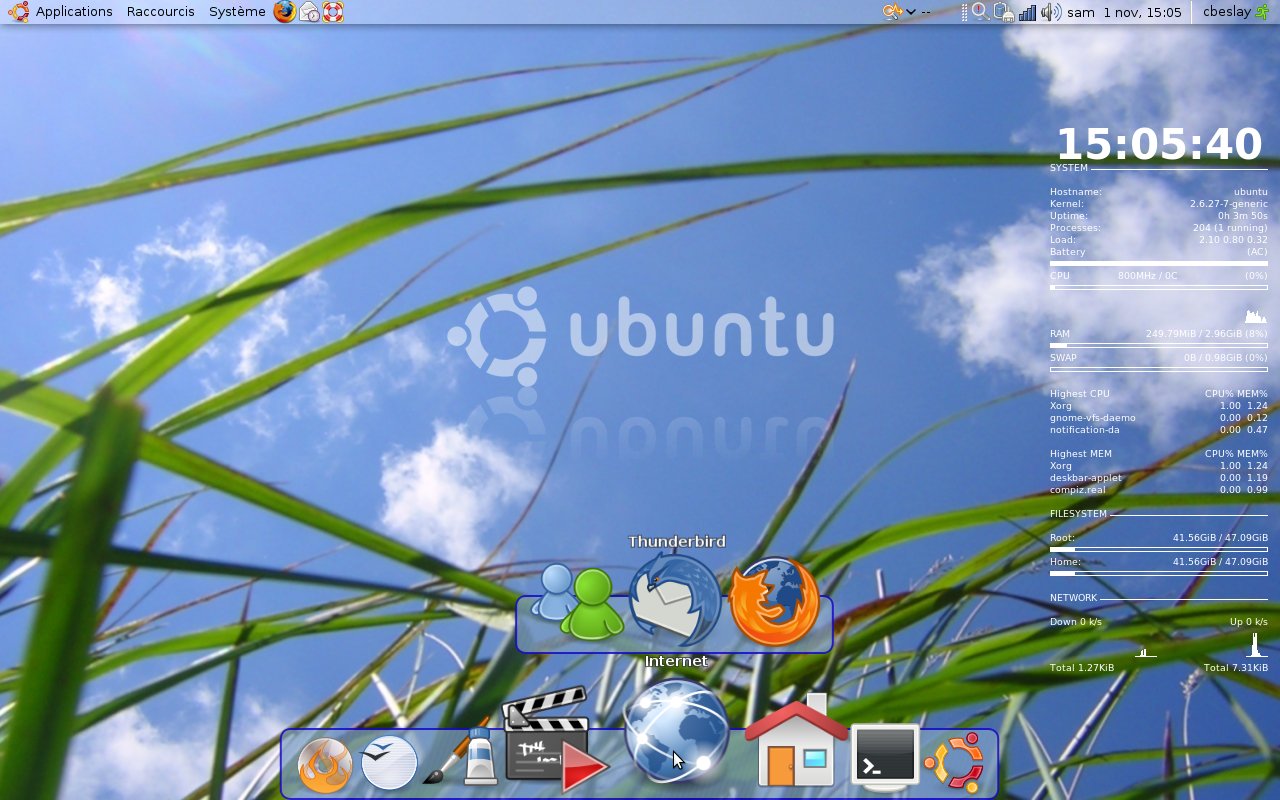Click the Total 7.31KiB upload text
This screenshot has height=800, width=1280.
point(1236,668)
